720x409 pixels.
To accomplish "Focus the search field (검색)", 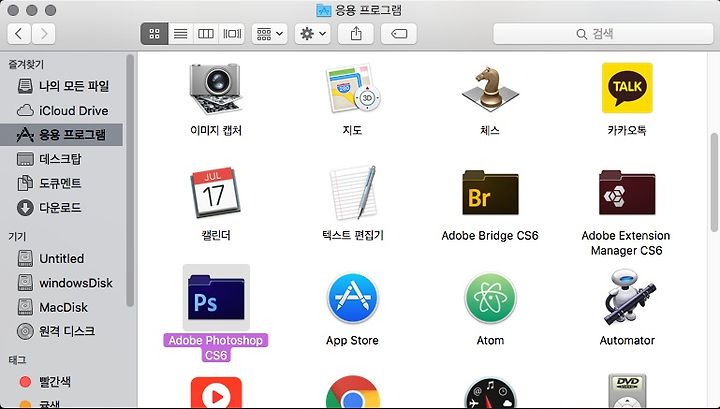I will pyautogui.click(x=603, y=34).
